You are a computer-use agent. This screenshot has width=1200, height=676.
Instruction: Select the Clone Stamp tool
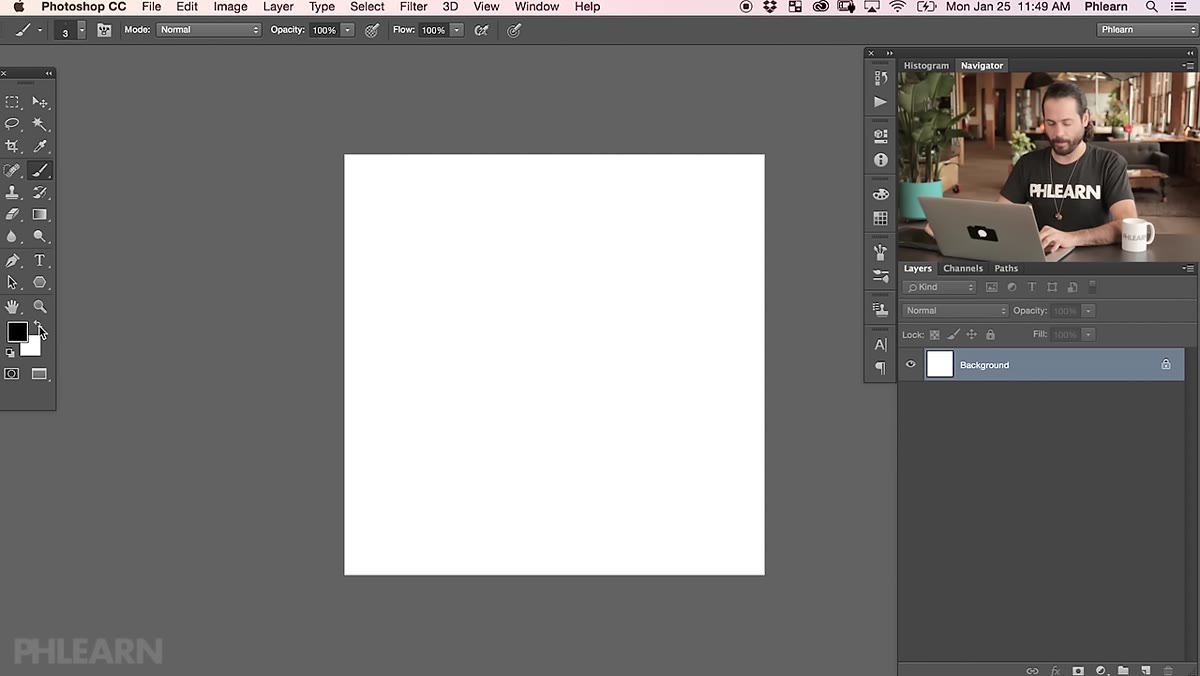tap(13, 192)
